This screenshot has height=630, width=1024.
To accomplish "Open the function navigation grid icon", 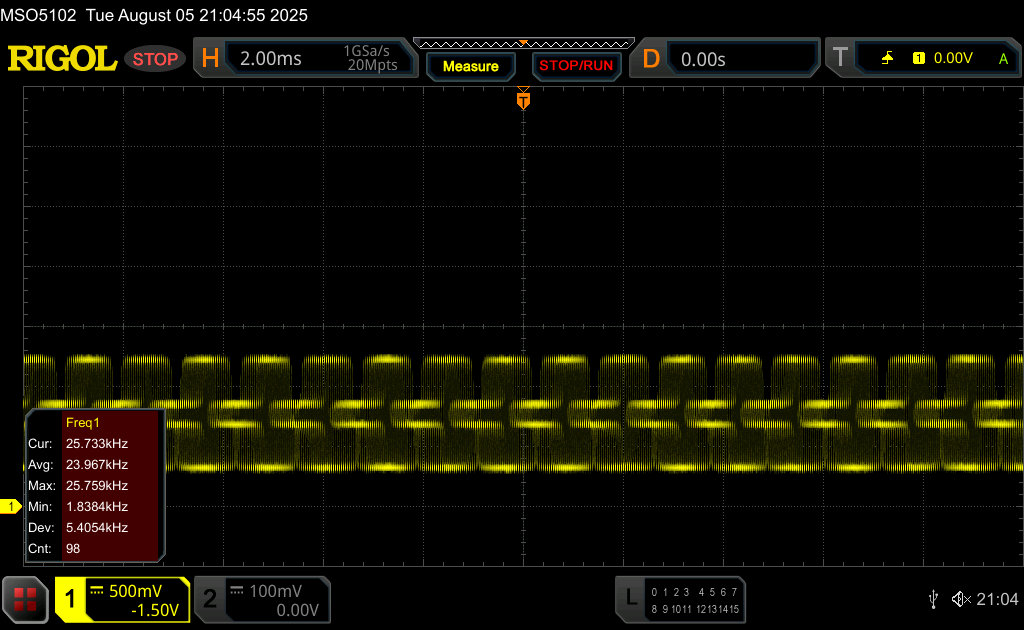I will click(x=25, y=599).
